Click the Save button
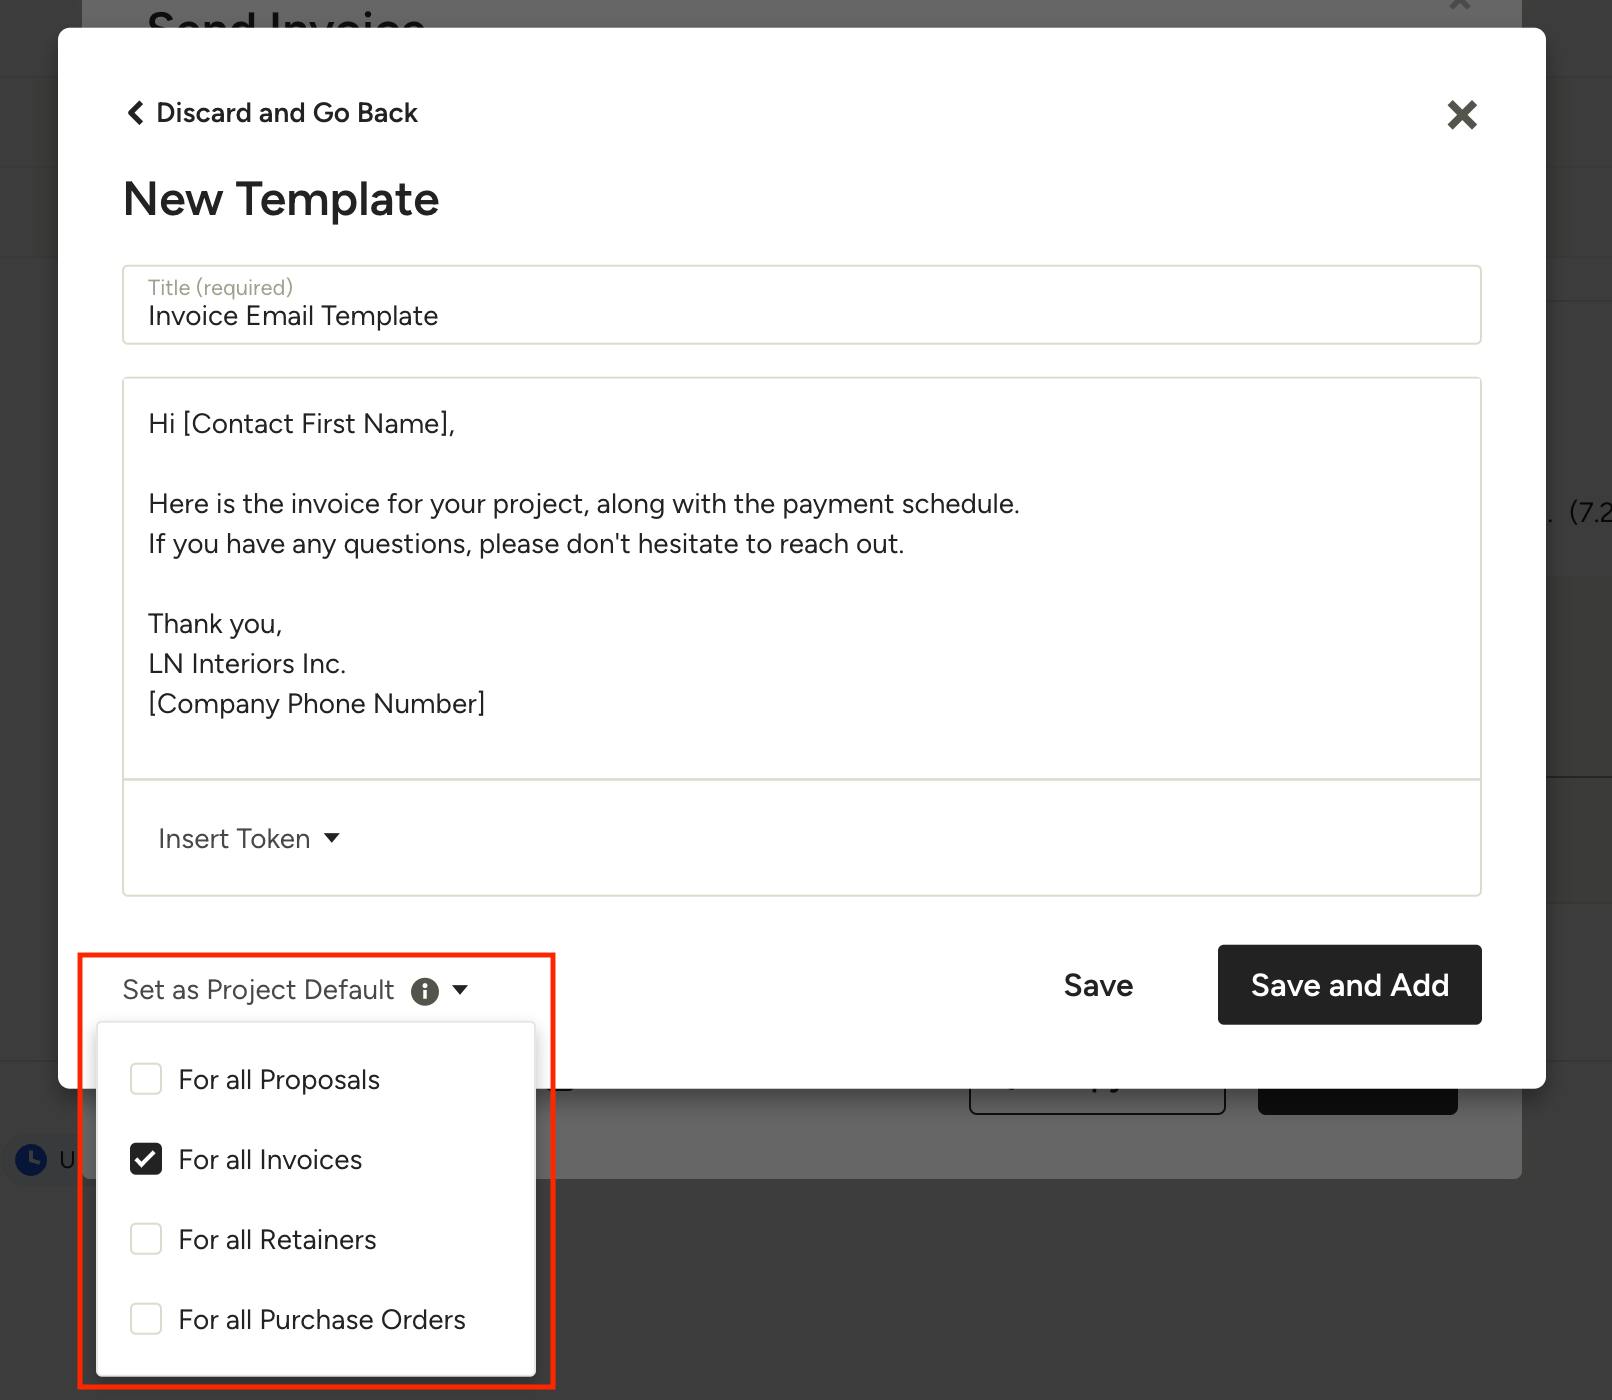The image size is (1612, 1400). [1098, 985]
